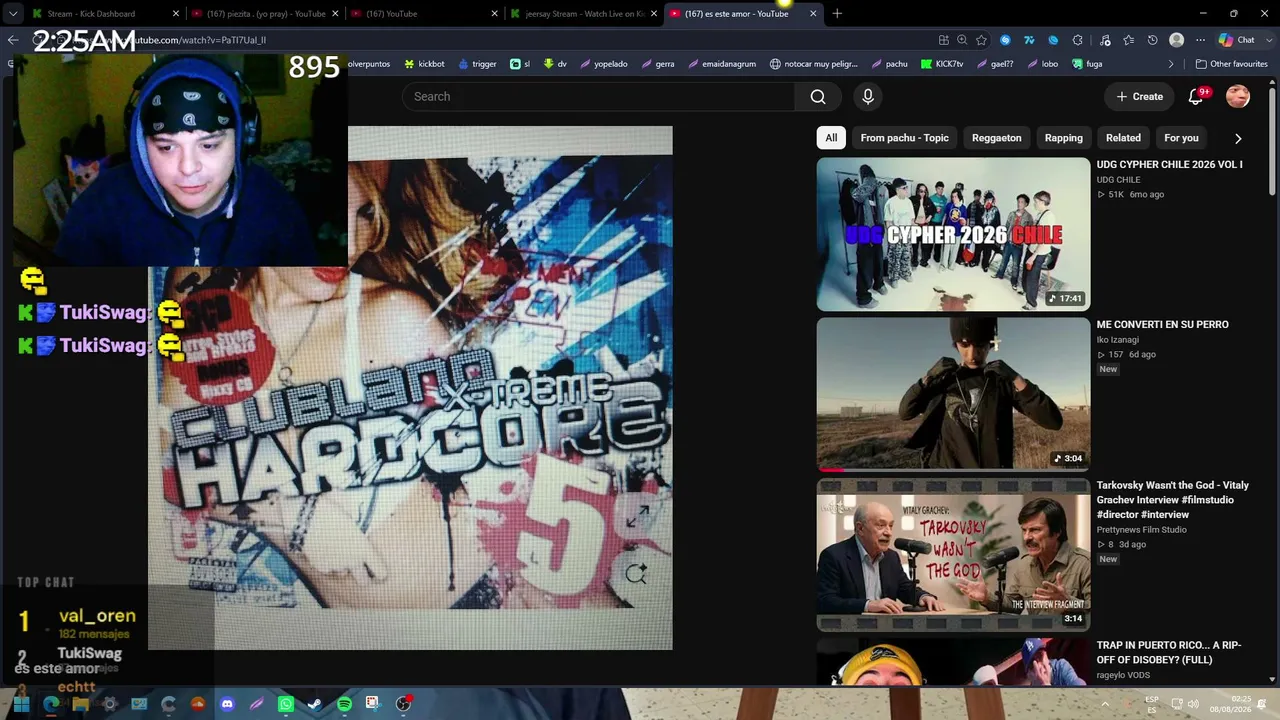Open the volume speaker tray icon

pyautogui.click(x=1193, y=704)
